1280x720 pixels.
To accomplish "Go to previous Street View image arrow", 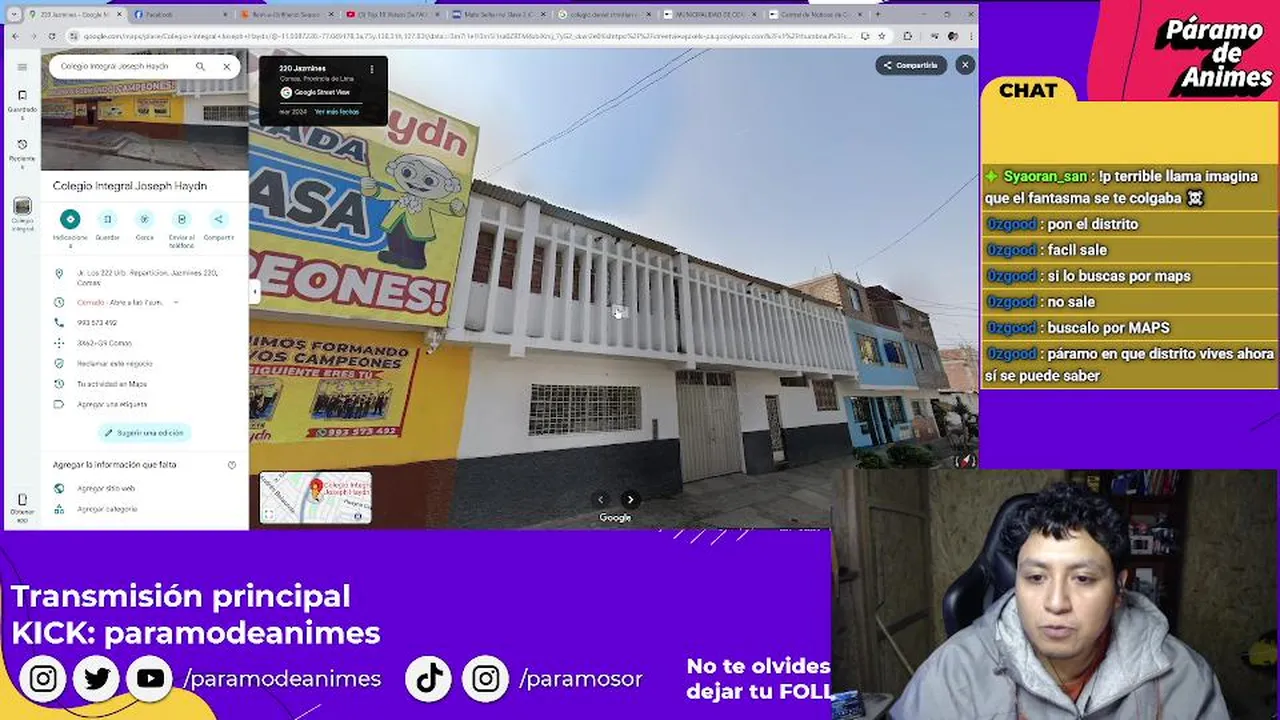I will [601, 499].
